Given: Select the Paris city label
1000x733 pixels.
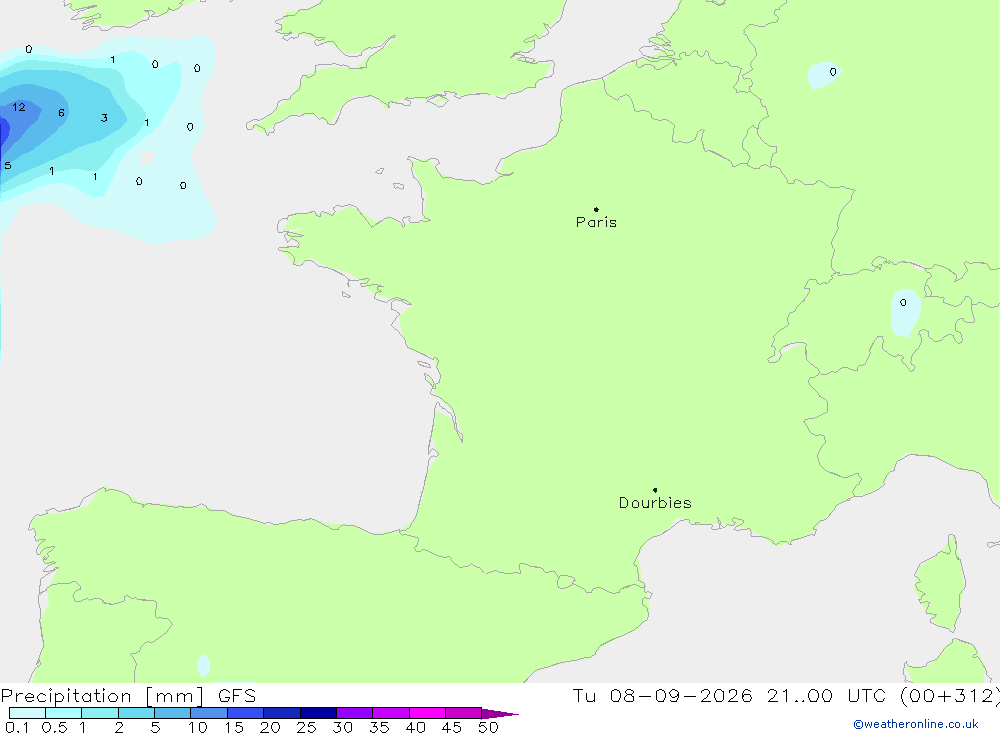Looking at the screenshot, I should pos(596,222).
